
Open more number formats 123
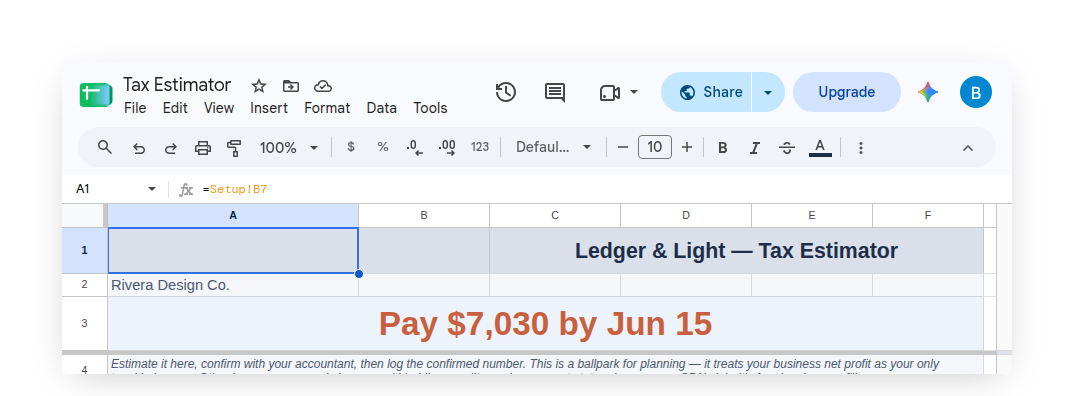[480, 147]
